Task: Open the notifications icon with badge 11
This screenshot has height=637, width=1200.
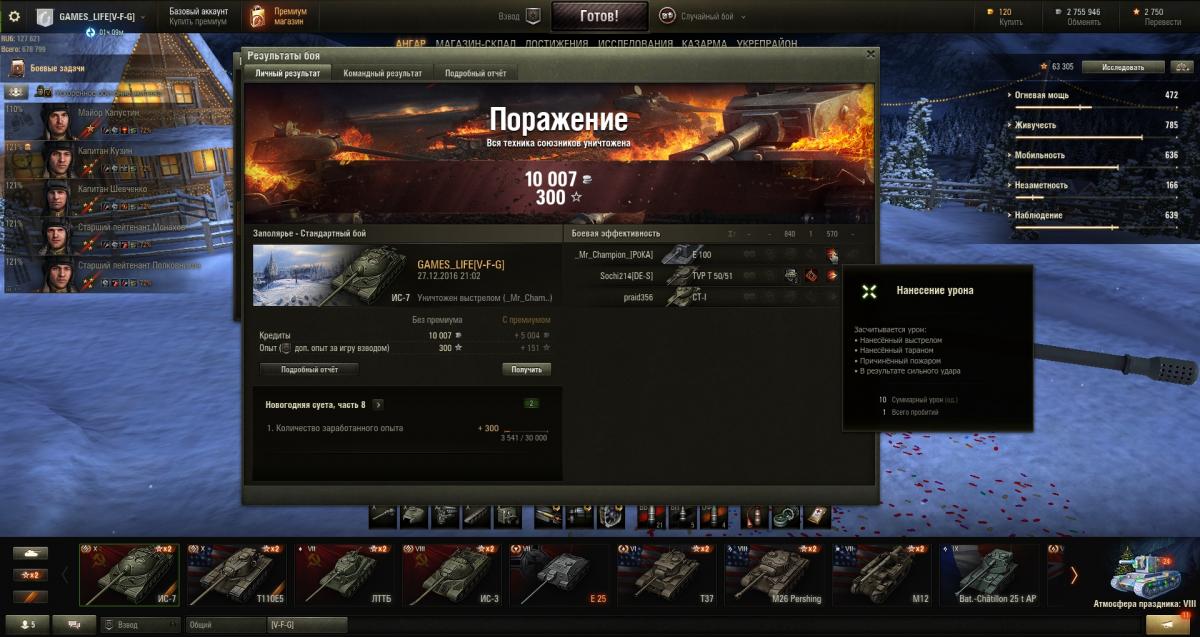Action: pyautogui.click(x=1169, y=623)
